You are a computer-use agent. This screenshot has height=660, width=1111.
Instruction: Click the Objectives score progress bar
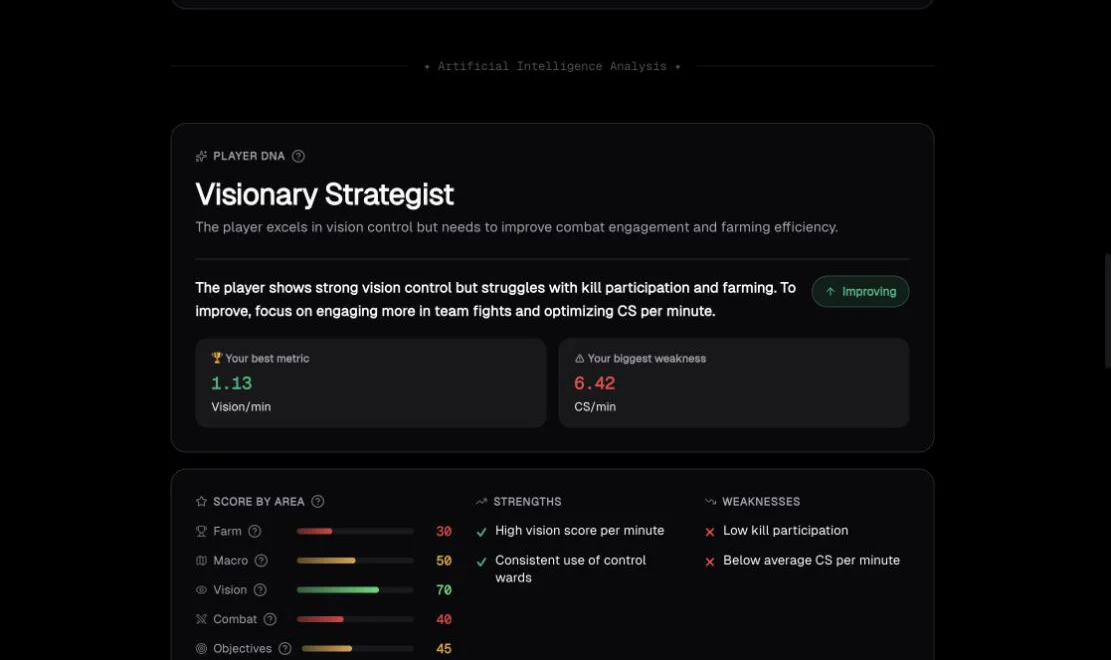tap(358, 649)
